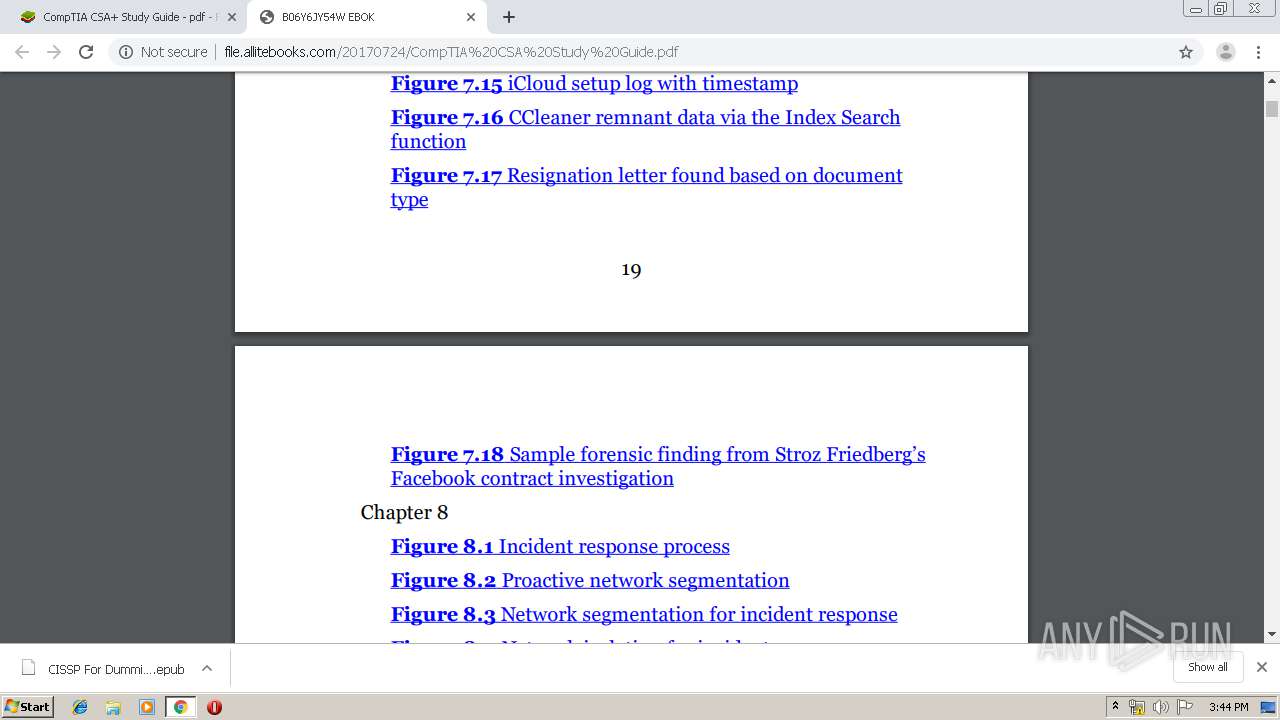Go back to previous page
1280x720 pixels.
(x=22, y=52)
